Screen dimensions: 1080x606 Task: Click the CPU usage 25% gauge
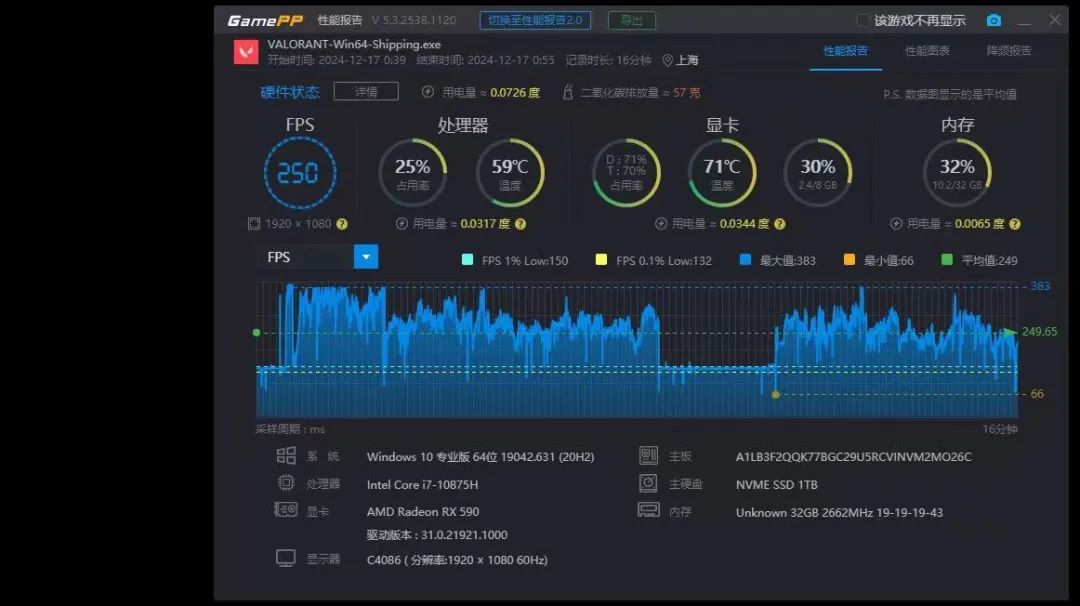coord(413,173)
